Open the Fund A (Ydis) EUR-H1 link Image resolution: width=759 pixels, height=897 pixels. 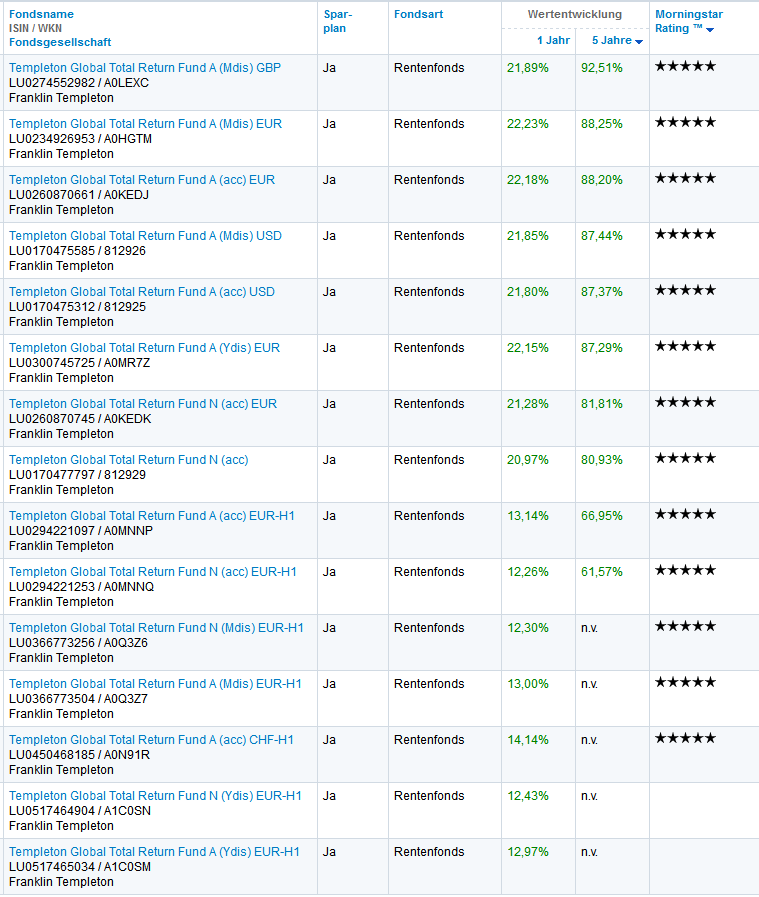(154, 852)
